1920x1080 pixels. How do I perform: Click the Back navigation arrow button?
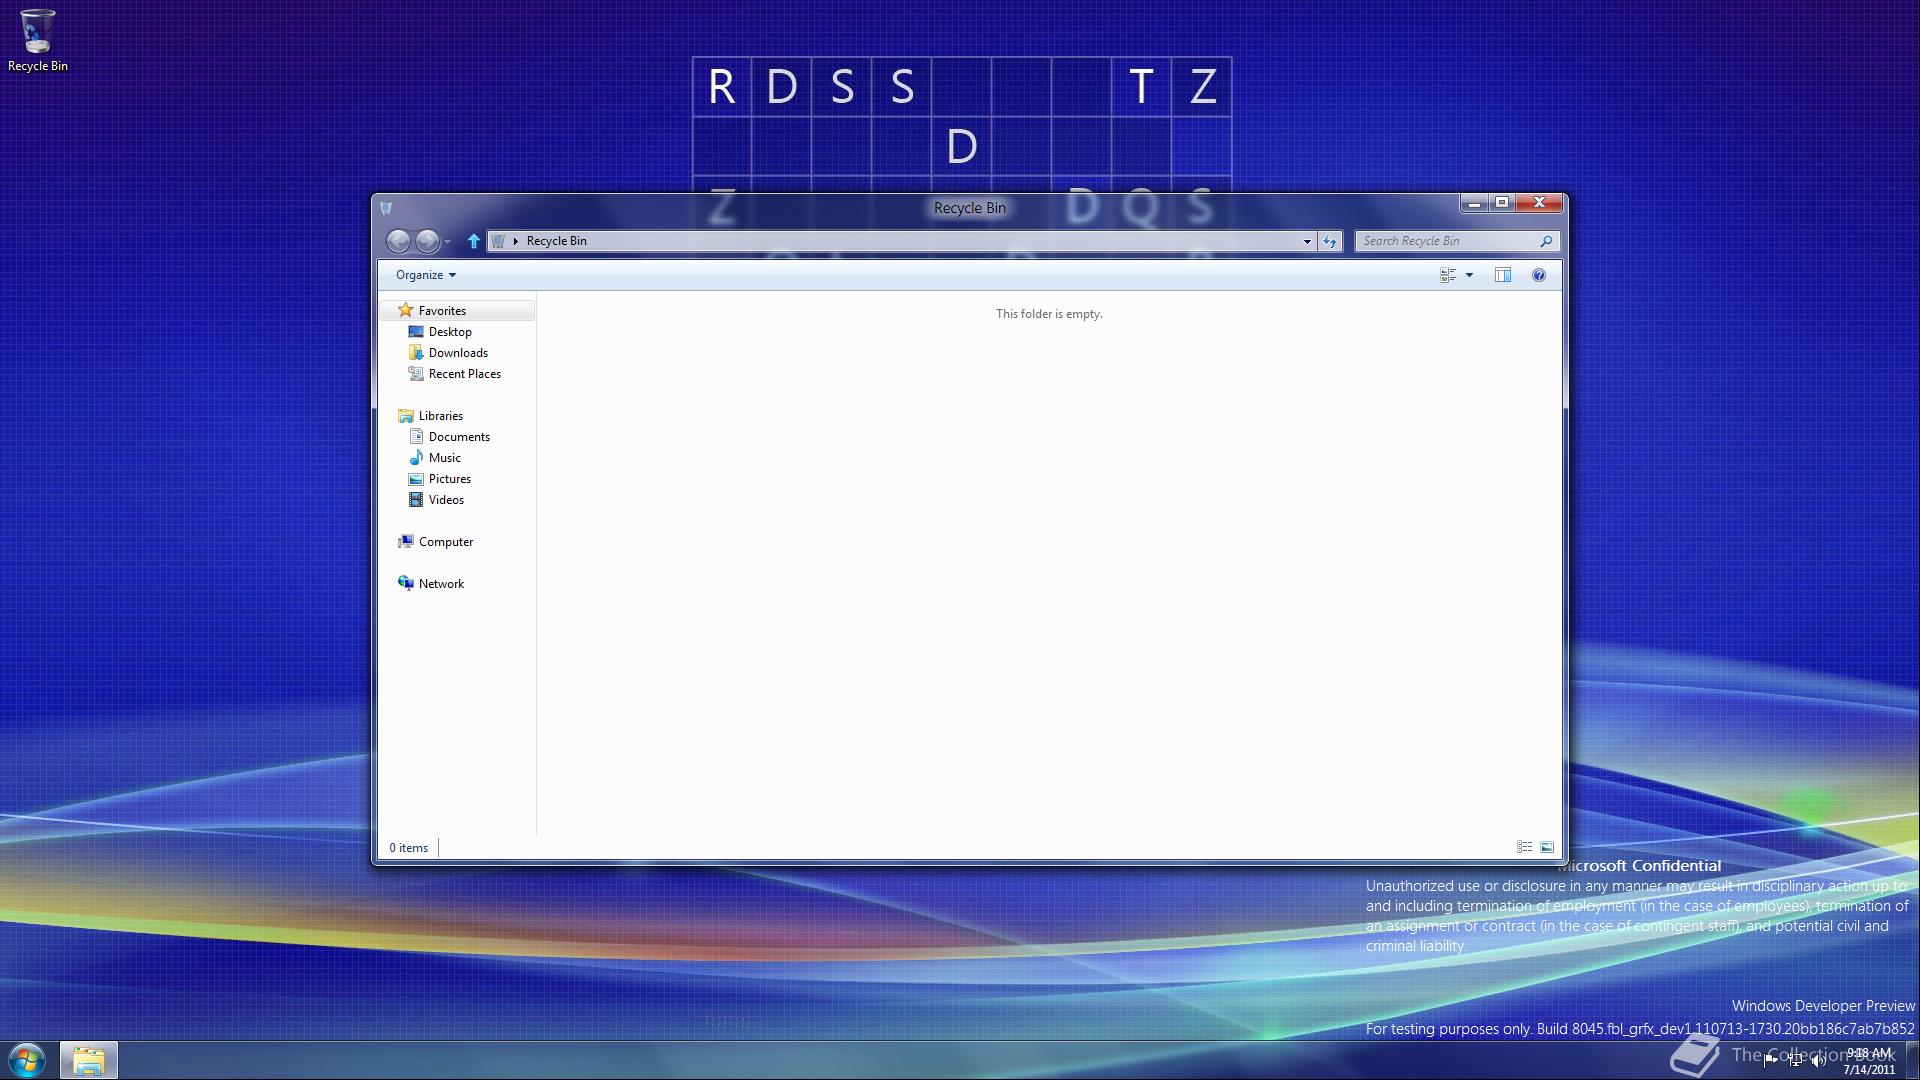click(398, 241)
